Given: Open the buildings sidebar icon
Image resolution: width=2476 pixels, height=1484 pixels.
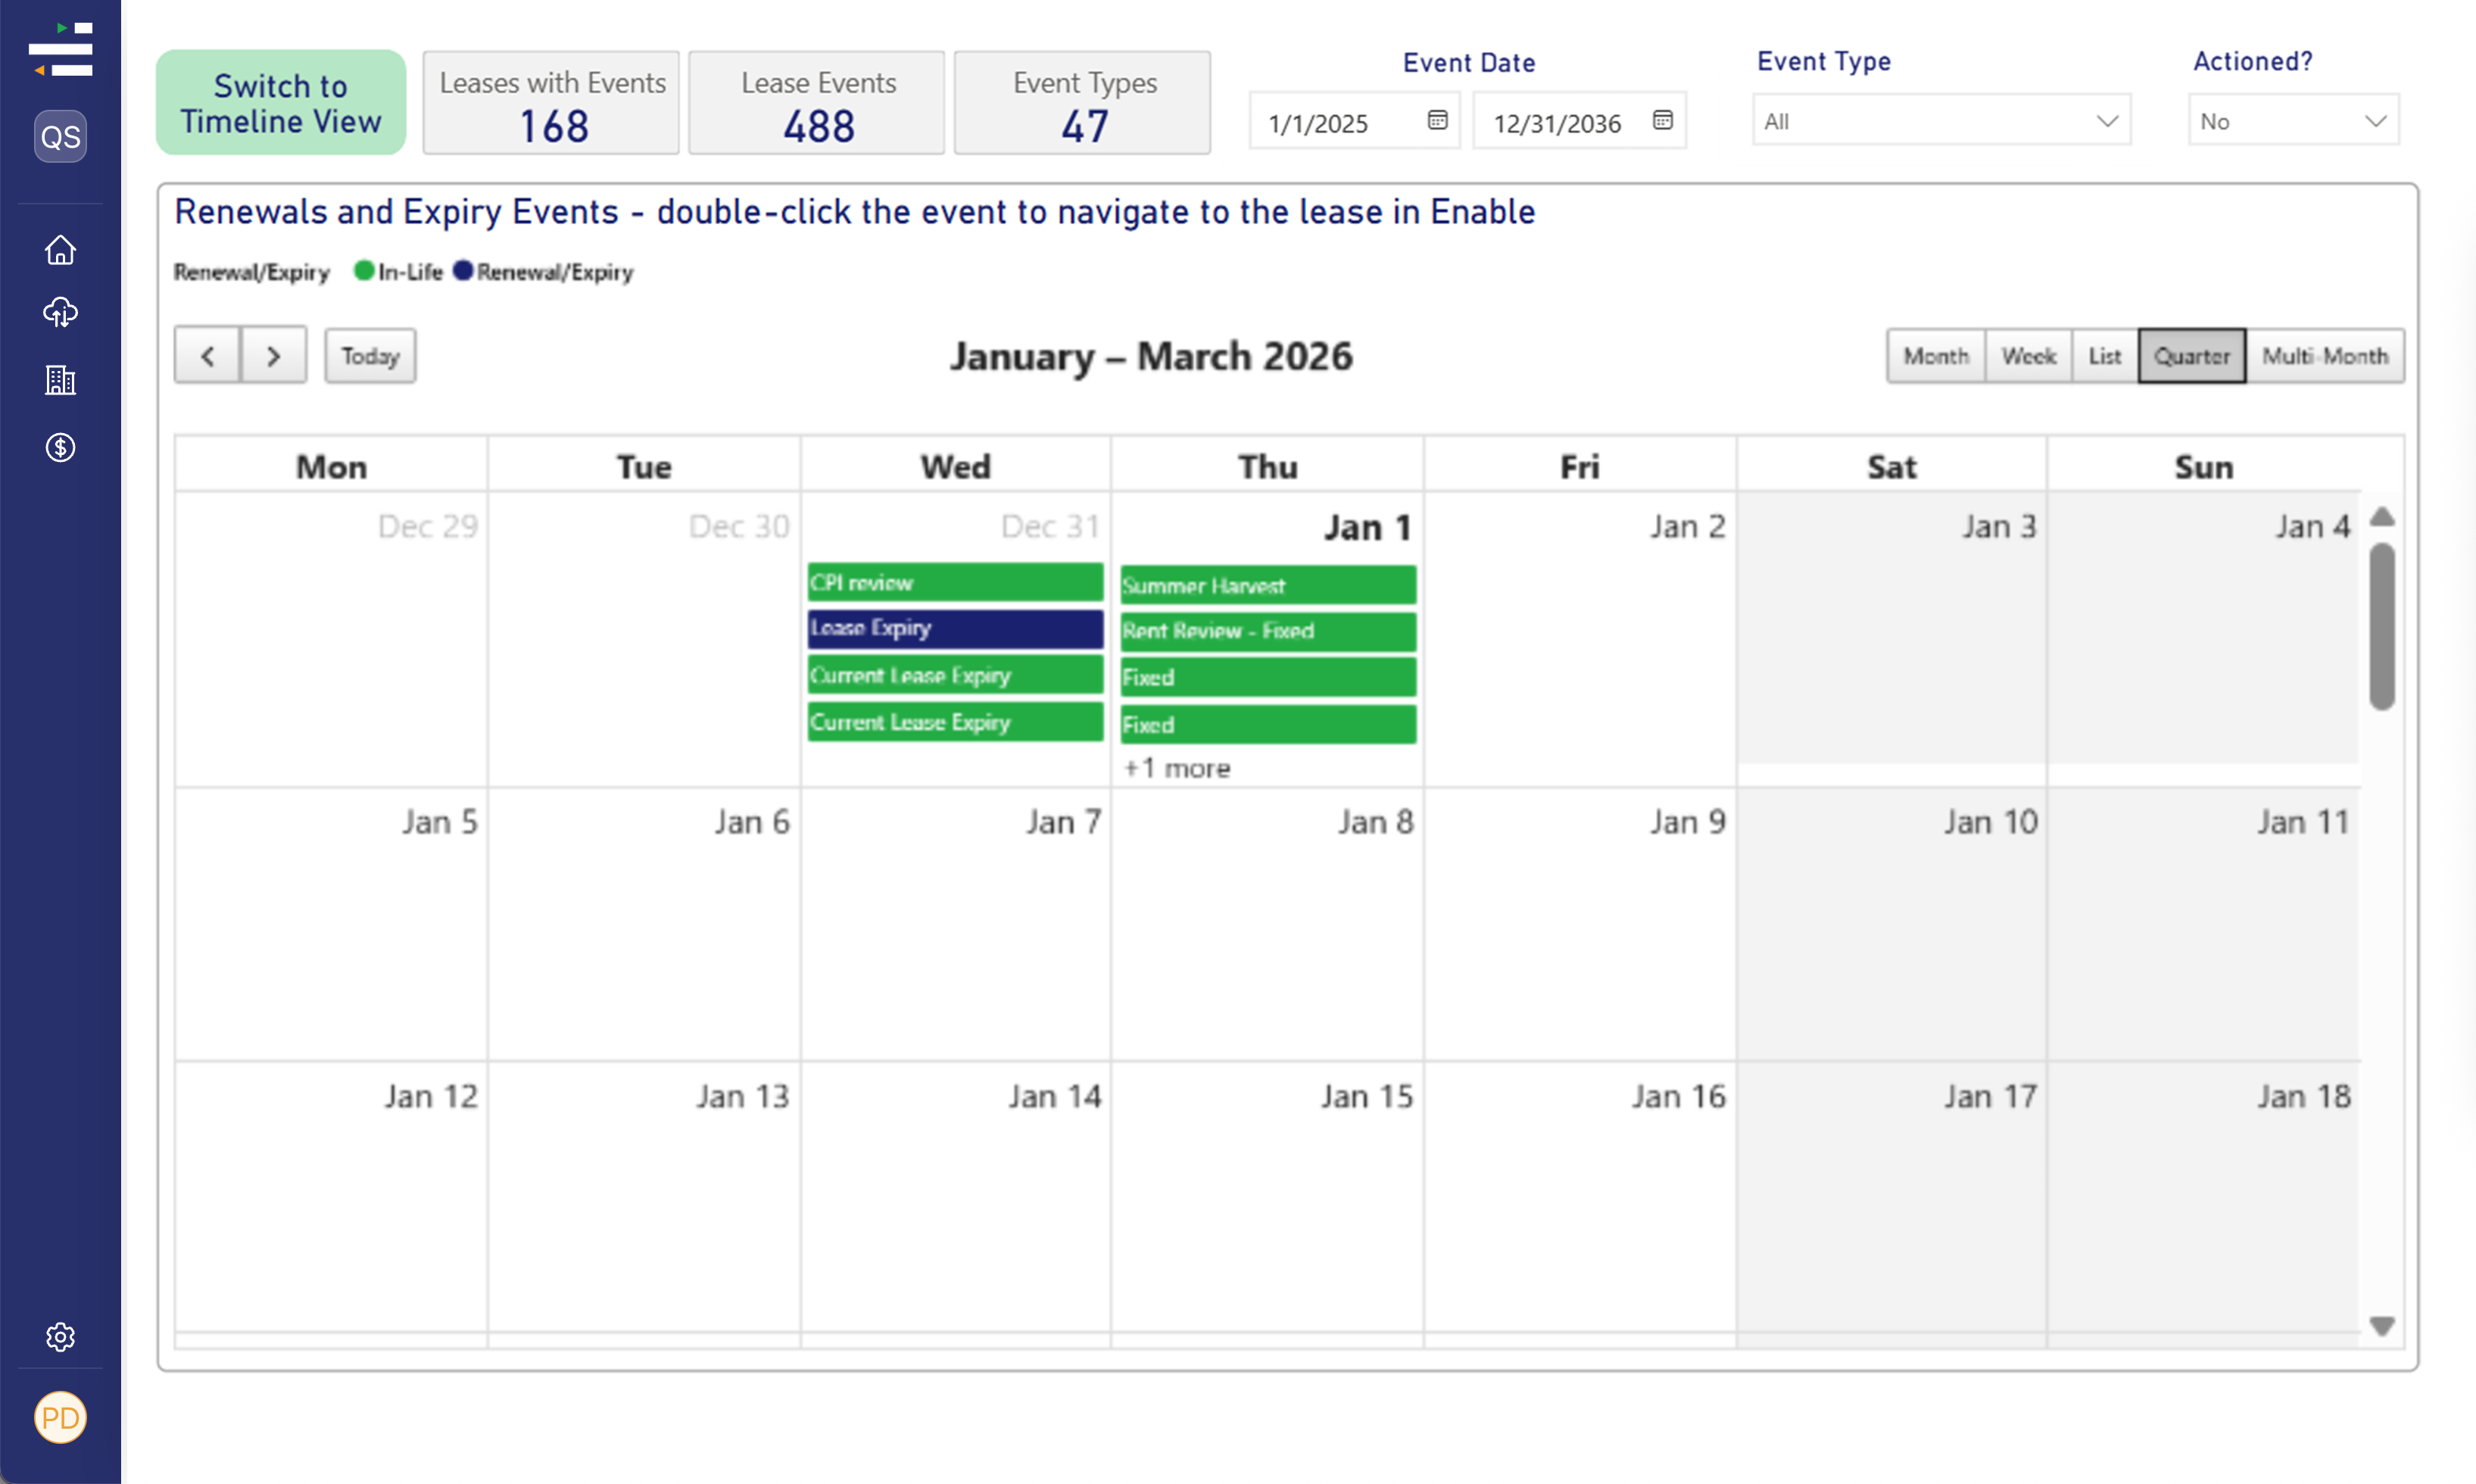Looking at the screenshot, I should [x=60, y=380].
